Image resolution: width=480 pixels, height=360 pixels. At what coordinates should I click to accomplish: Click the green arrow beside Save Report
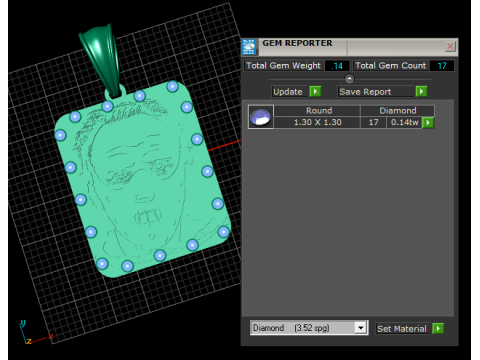click(x=421, y=91)
